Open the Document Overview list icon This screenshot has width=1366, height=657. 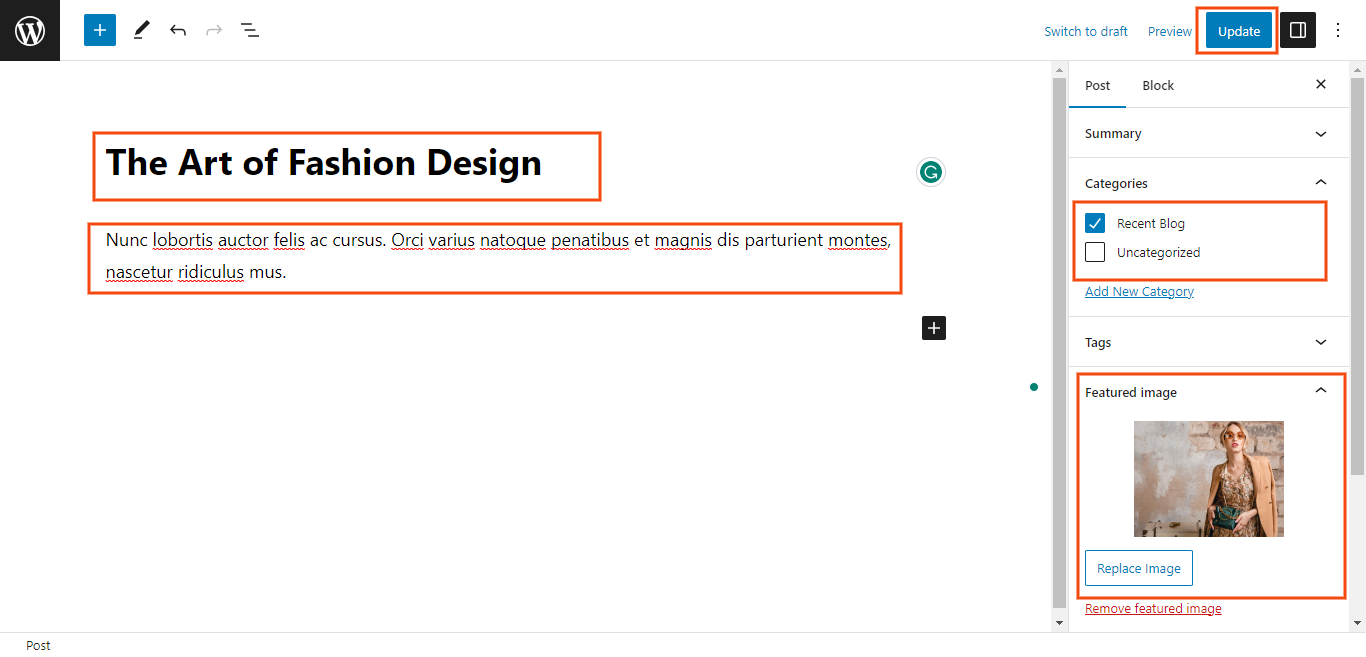tap(250, 30)
